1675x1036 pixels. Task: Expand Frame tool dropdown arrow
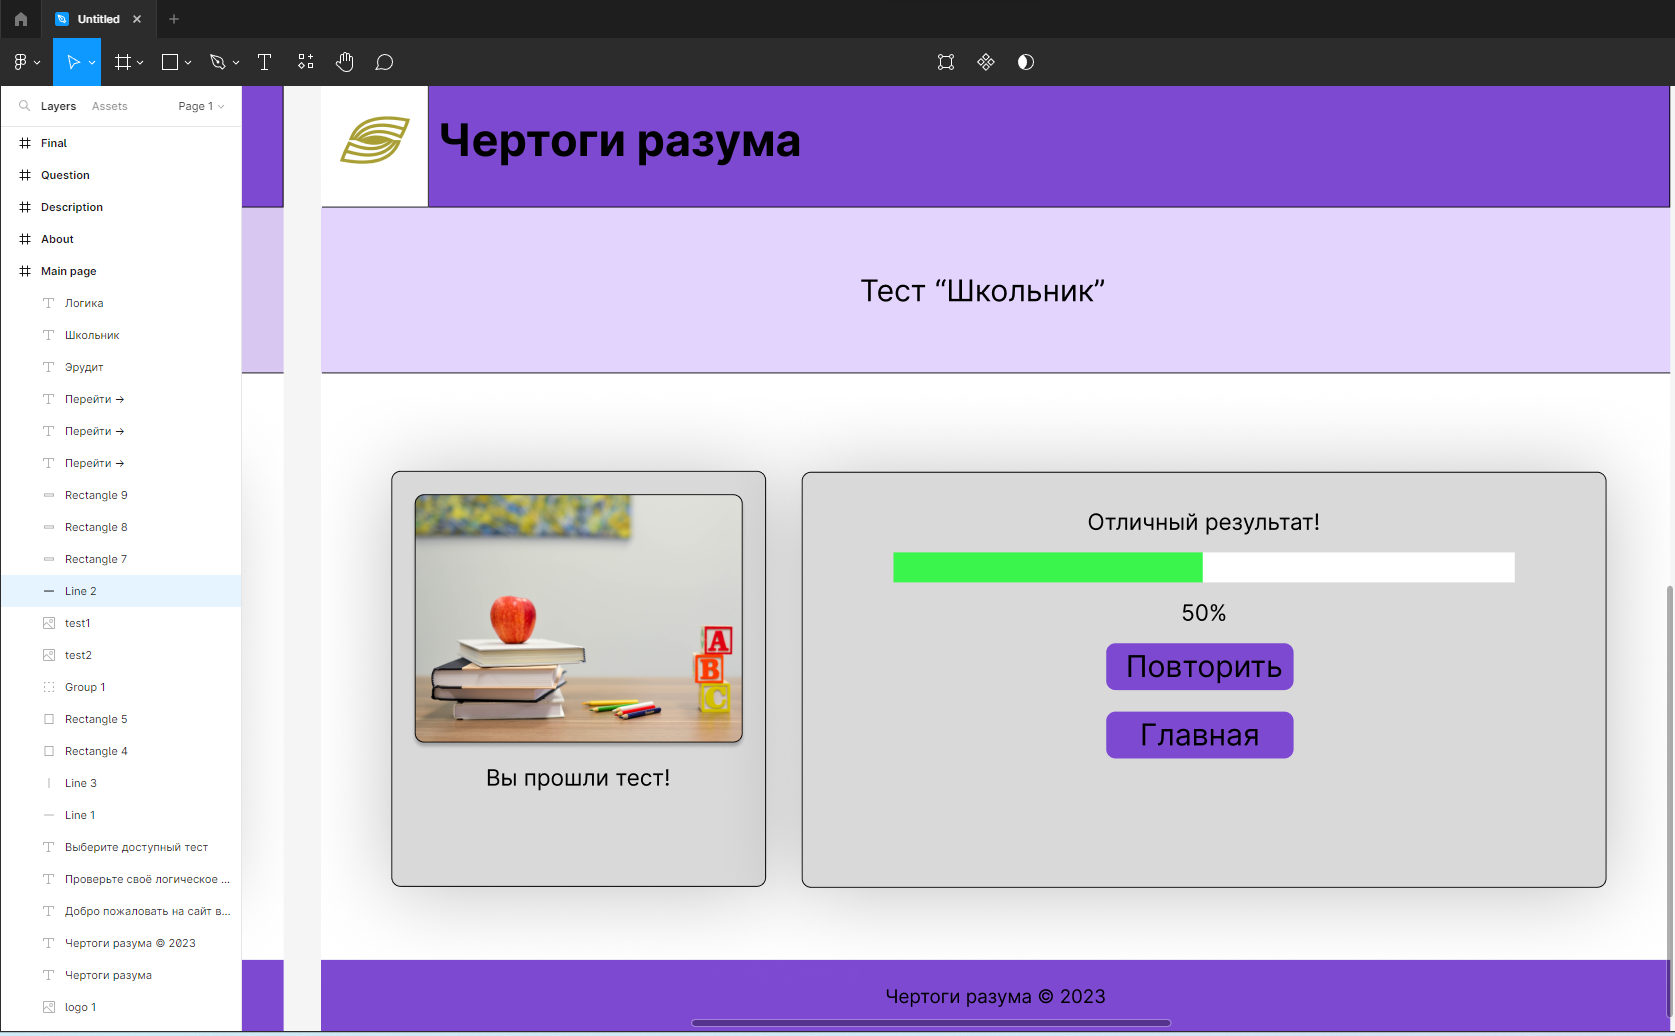coord(140,63)
